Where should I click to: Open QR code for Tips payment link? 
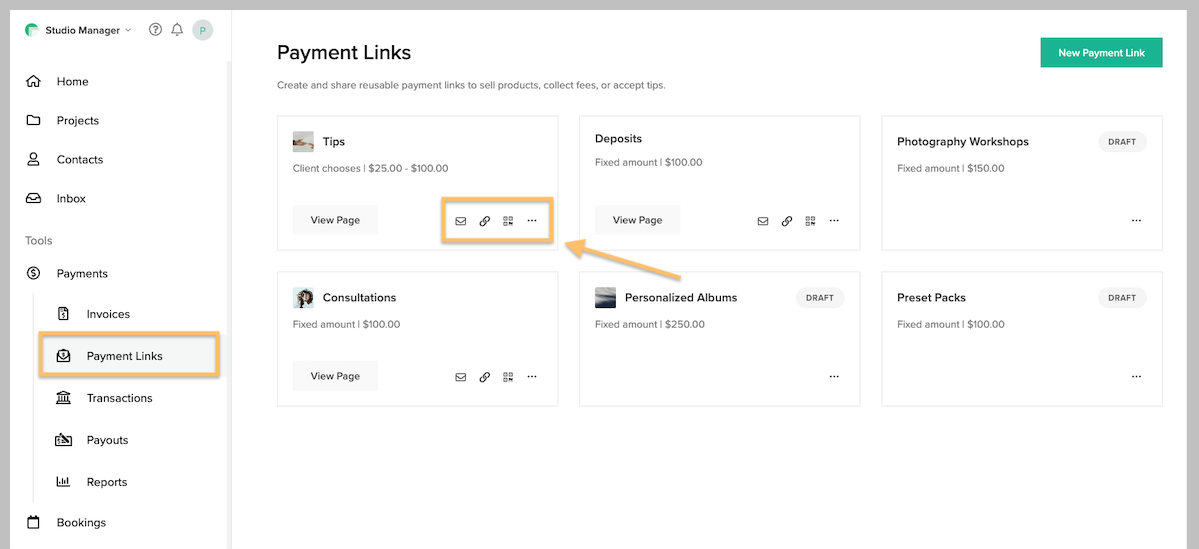tap(508, 221)
